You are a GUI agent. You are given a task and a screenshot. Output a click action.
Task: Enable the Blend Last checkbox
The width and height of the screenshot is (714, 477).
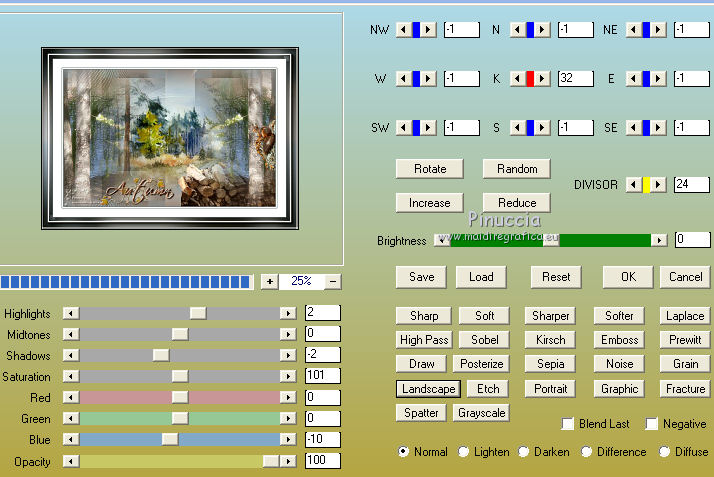(x=567, y=424)
